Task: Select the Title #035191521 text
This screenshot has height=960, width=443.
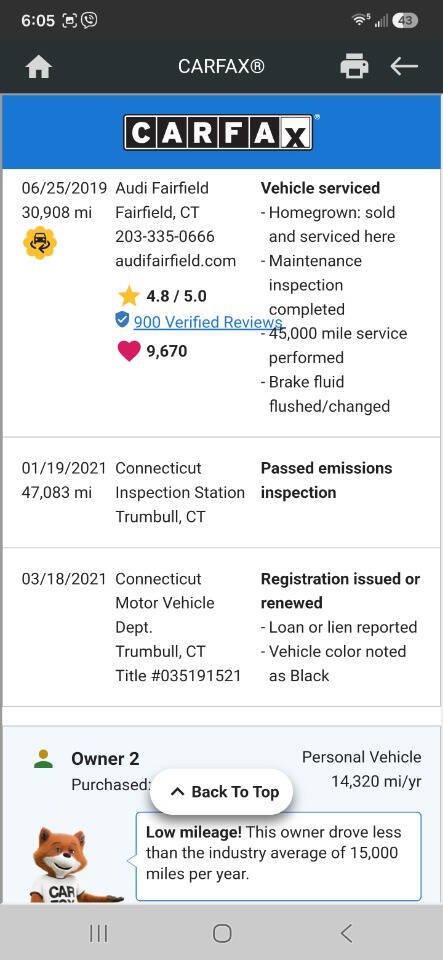Action: [x=178, y=676]
